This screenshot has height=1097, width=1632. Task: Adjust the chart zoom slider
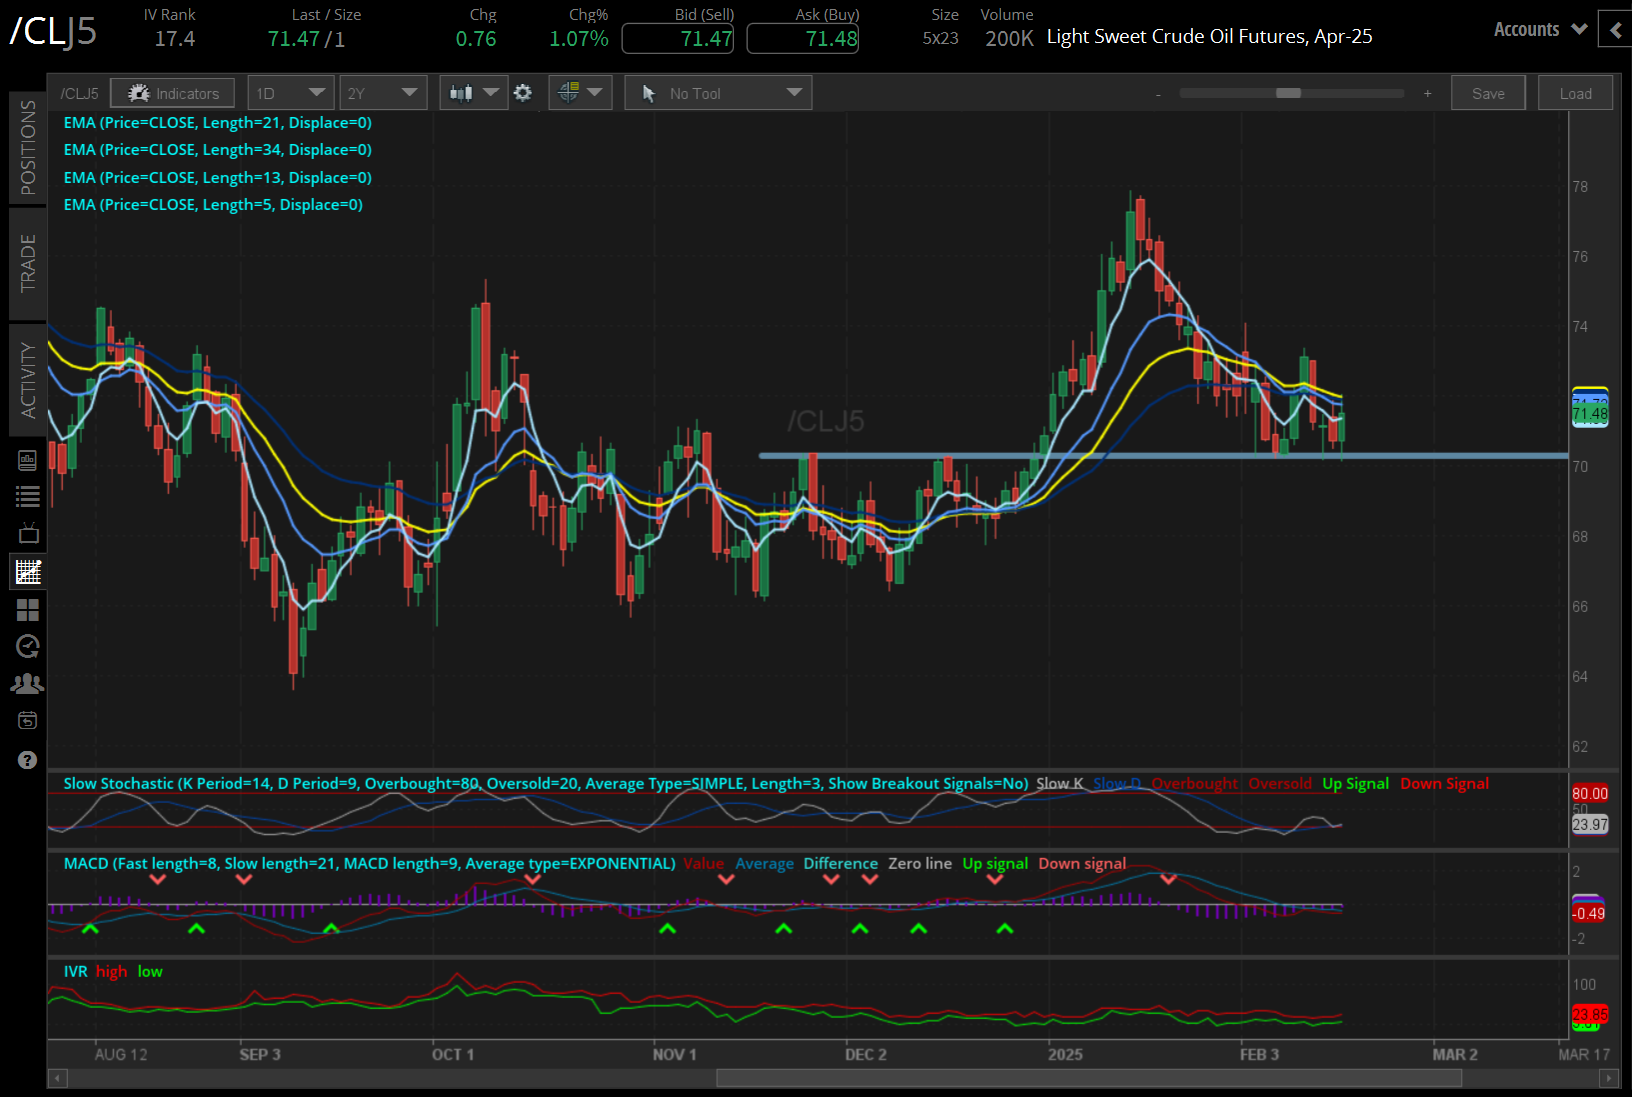1290,92
